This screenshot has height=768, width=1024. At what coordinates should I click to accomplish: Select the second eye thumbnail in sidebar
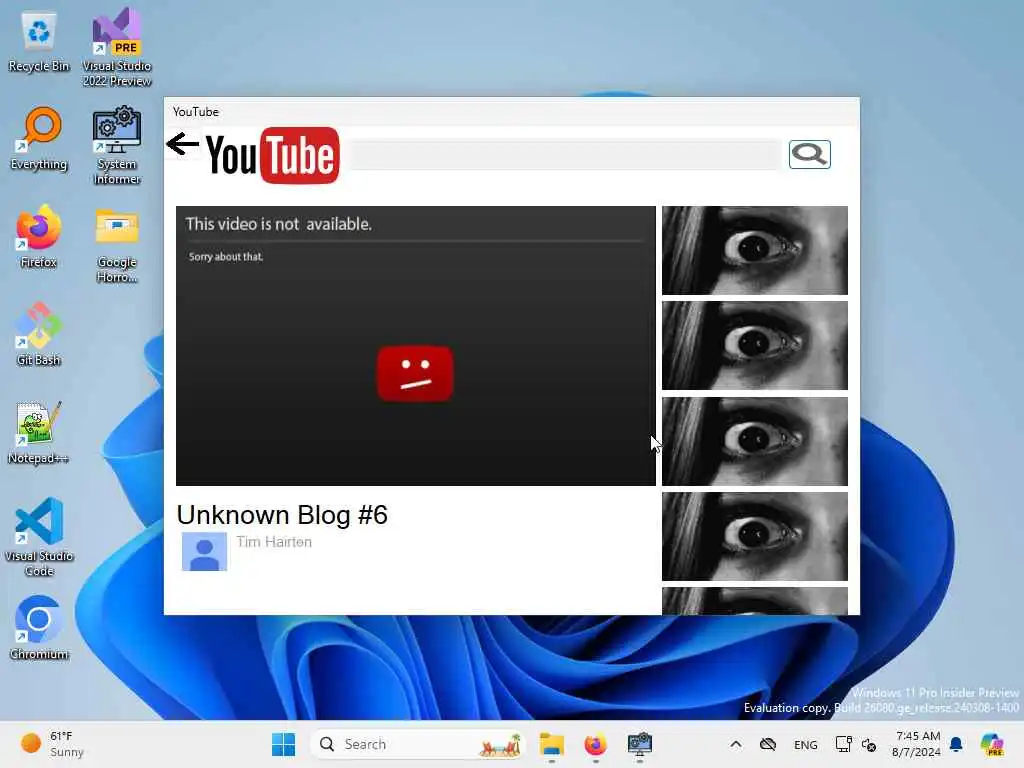pyautogui.click(x=755, y=345)
